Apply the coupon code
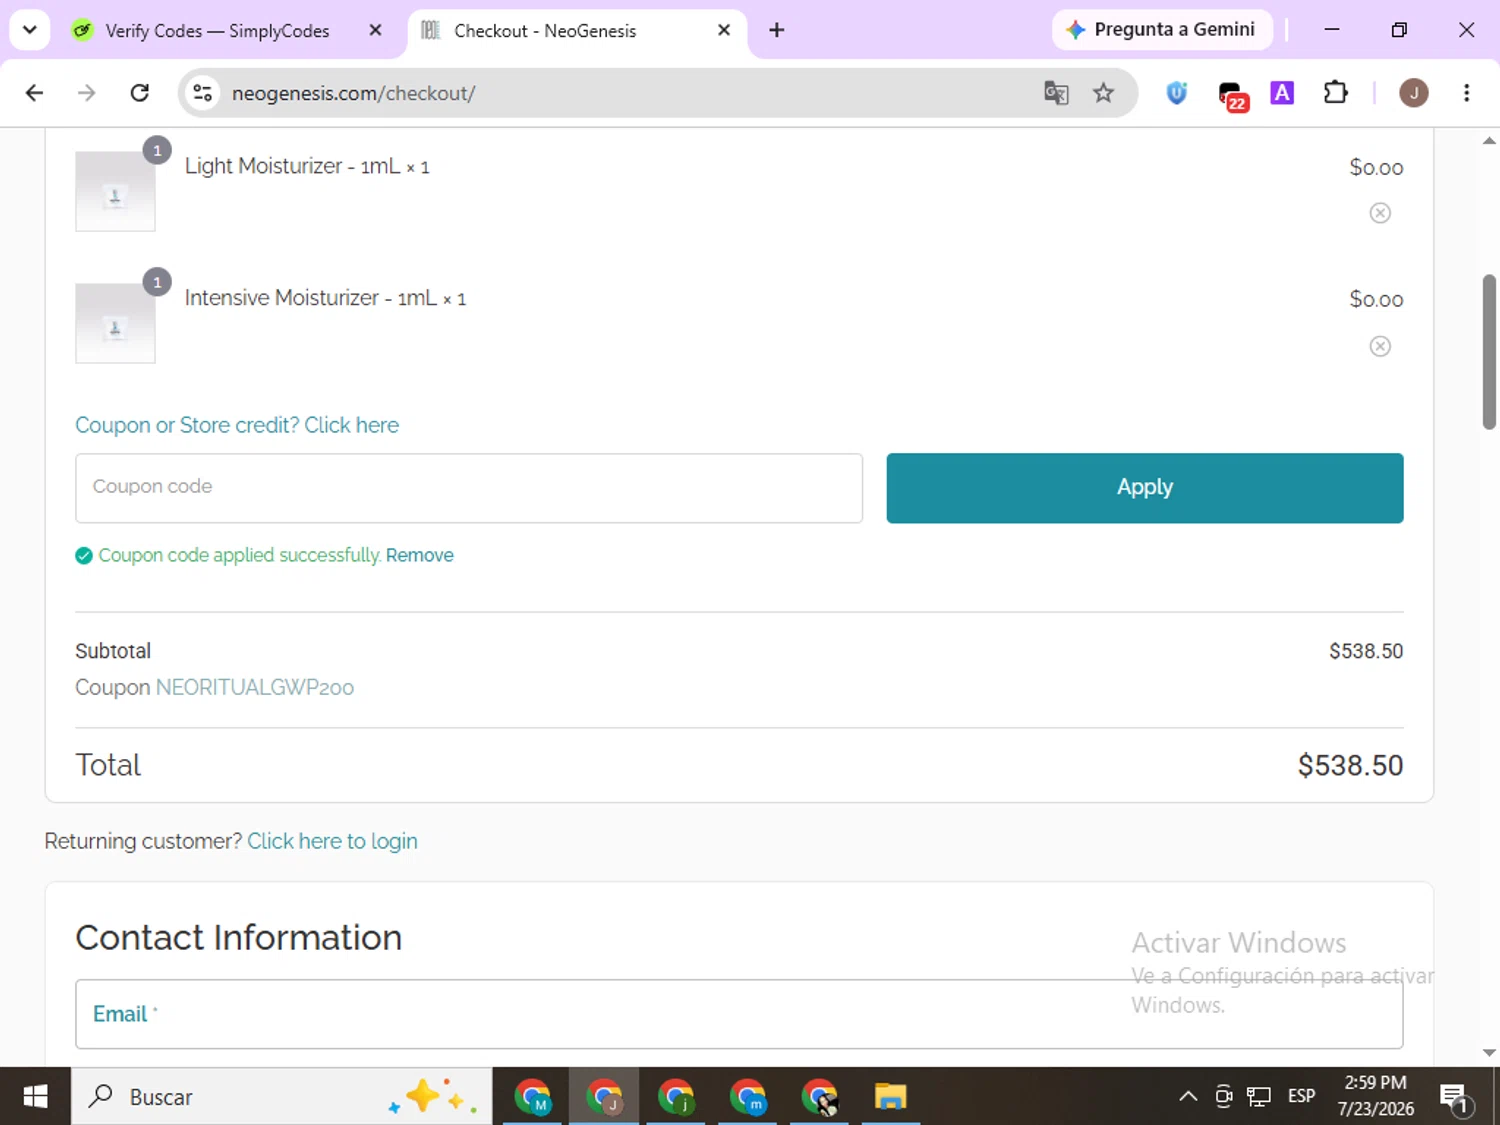This screenshot has width=1500, height=1125. (1145, 488)
